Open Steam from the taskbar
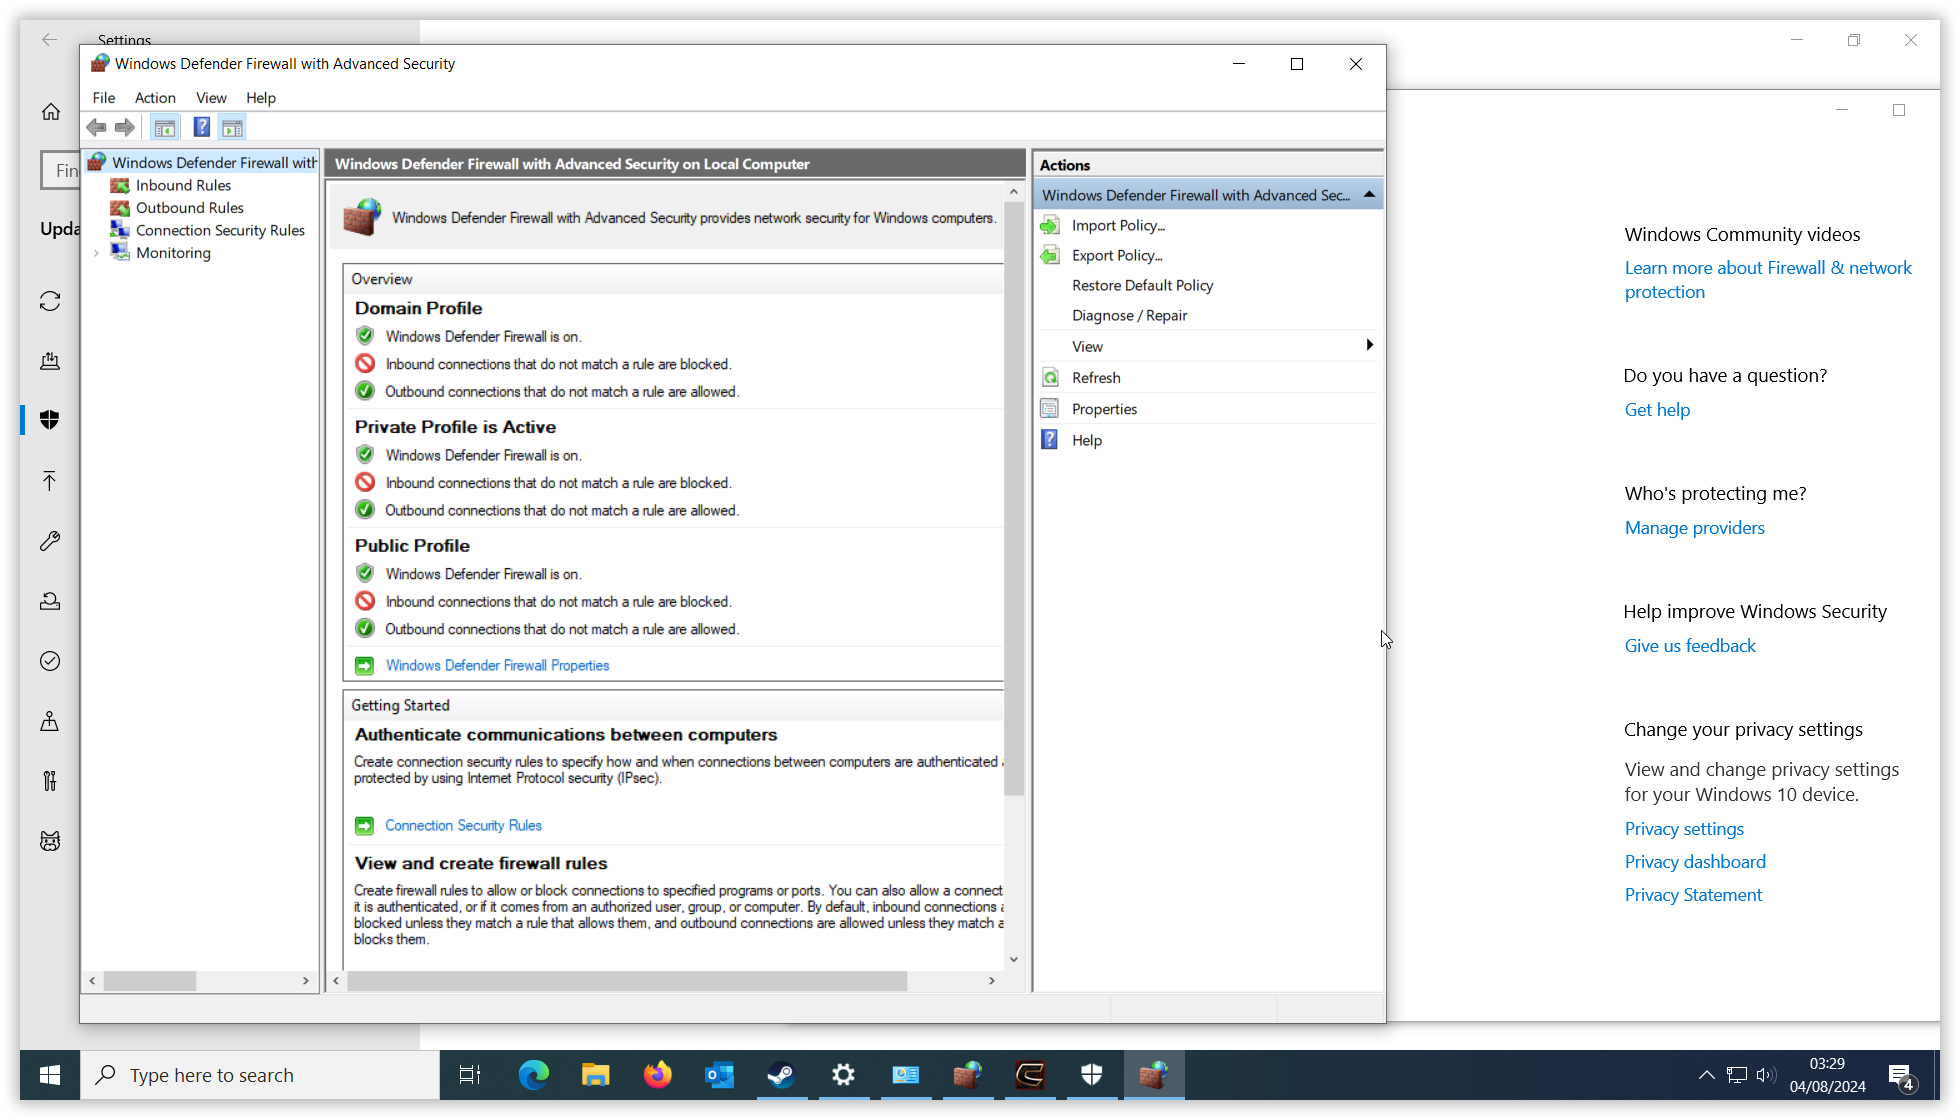 coord(781,1075)
